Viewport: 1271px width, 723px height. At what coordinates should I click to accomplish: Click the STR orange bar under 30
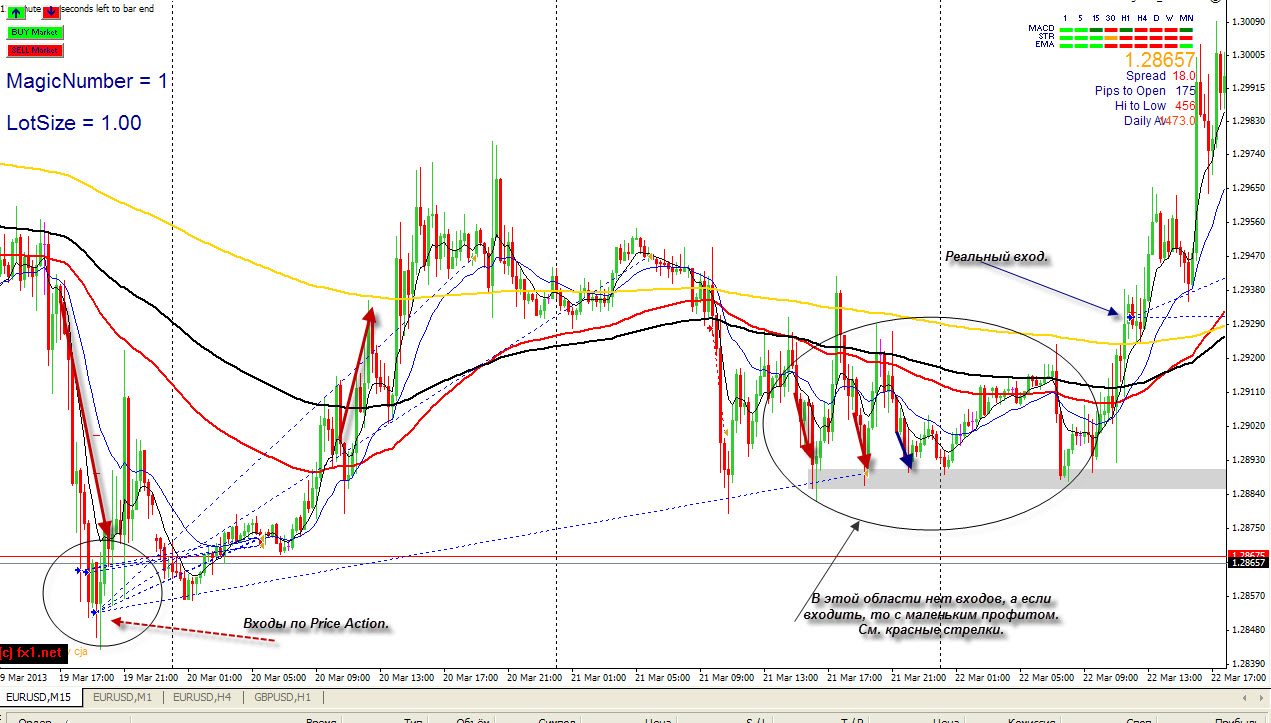(x=1111, y=38)
